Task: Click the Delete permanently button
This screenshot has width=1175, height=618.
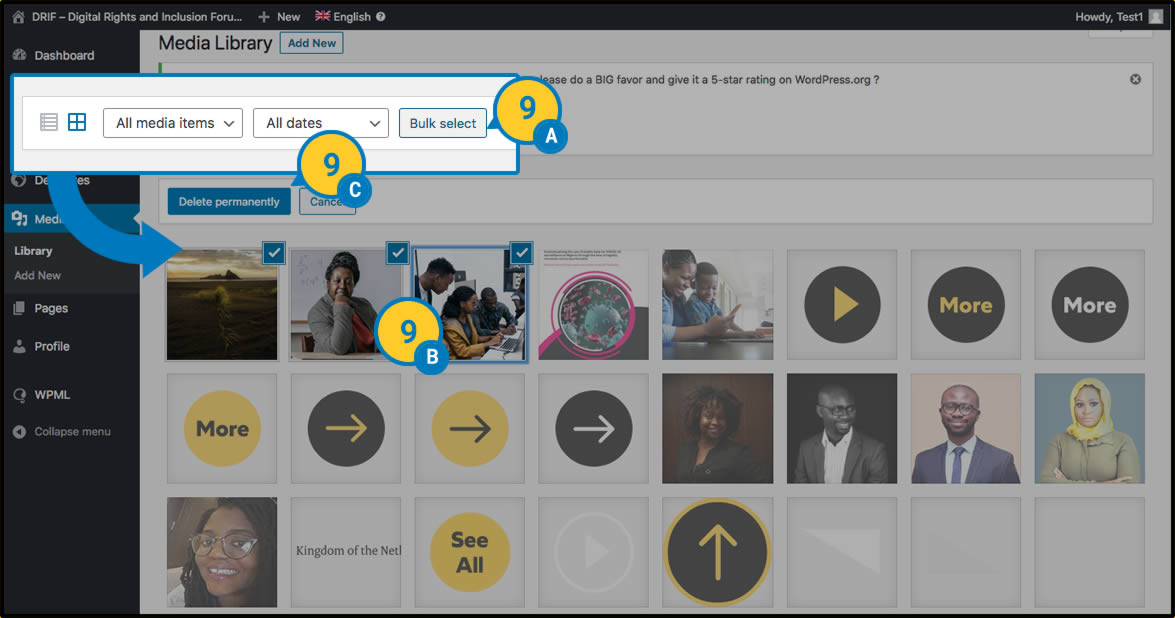Action: tap(229, 201)
